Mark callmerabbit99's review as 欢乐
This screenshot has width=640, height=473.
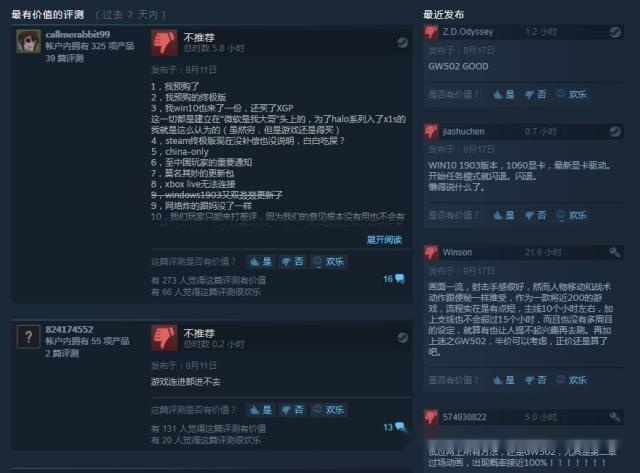tap(329, 262)
